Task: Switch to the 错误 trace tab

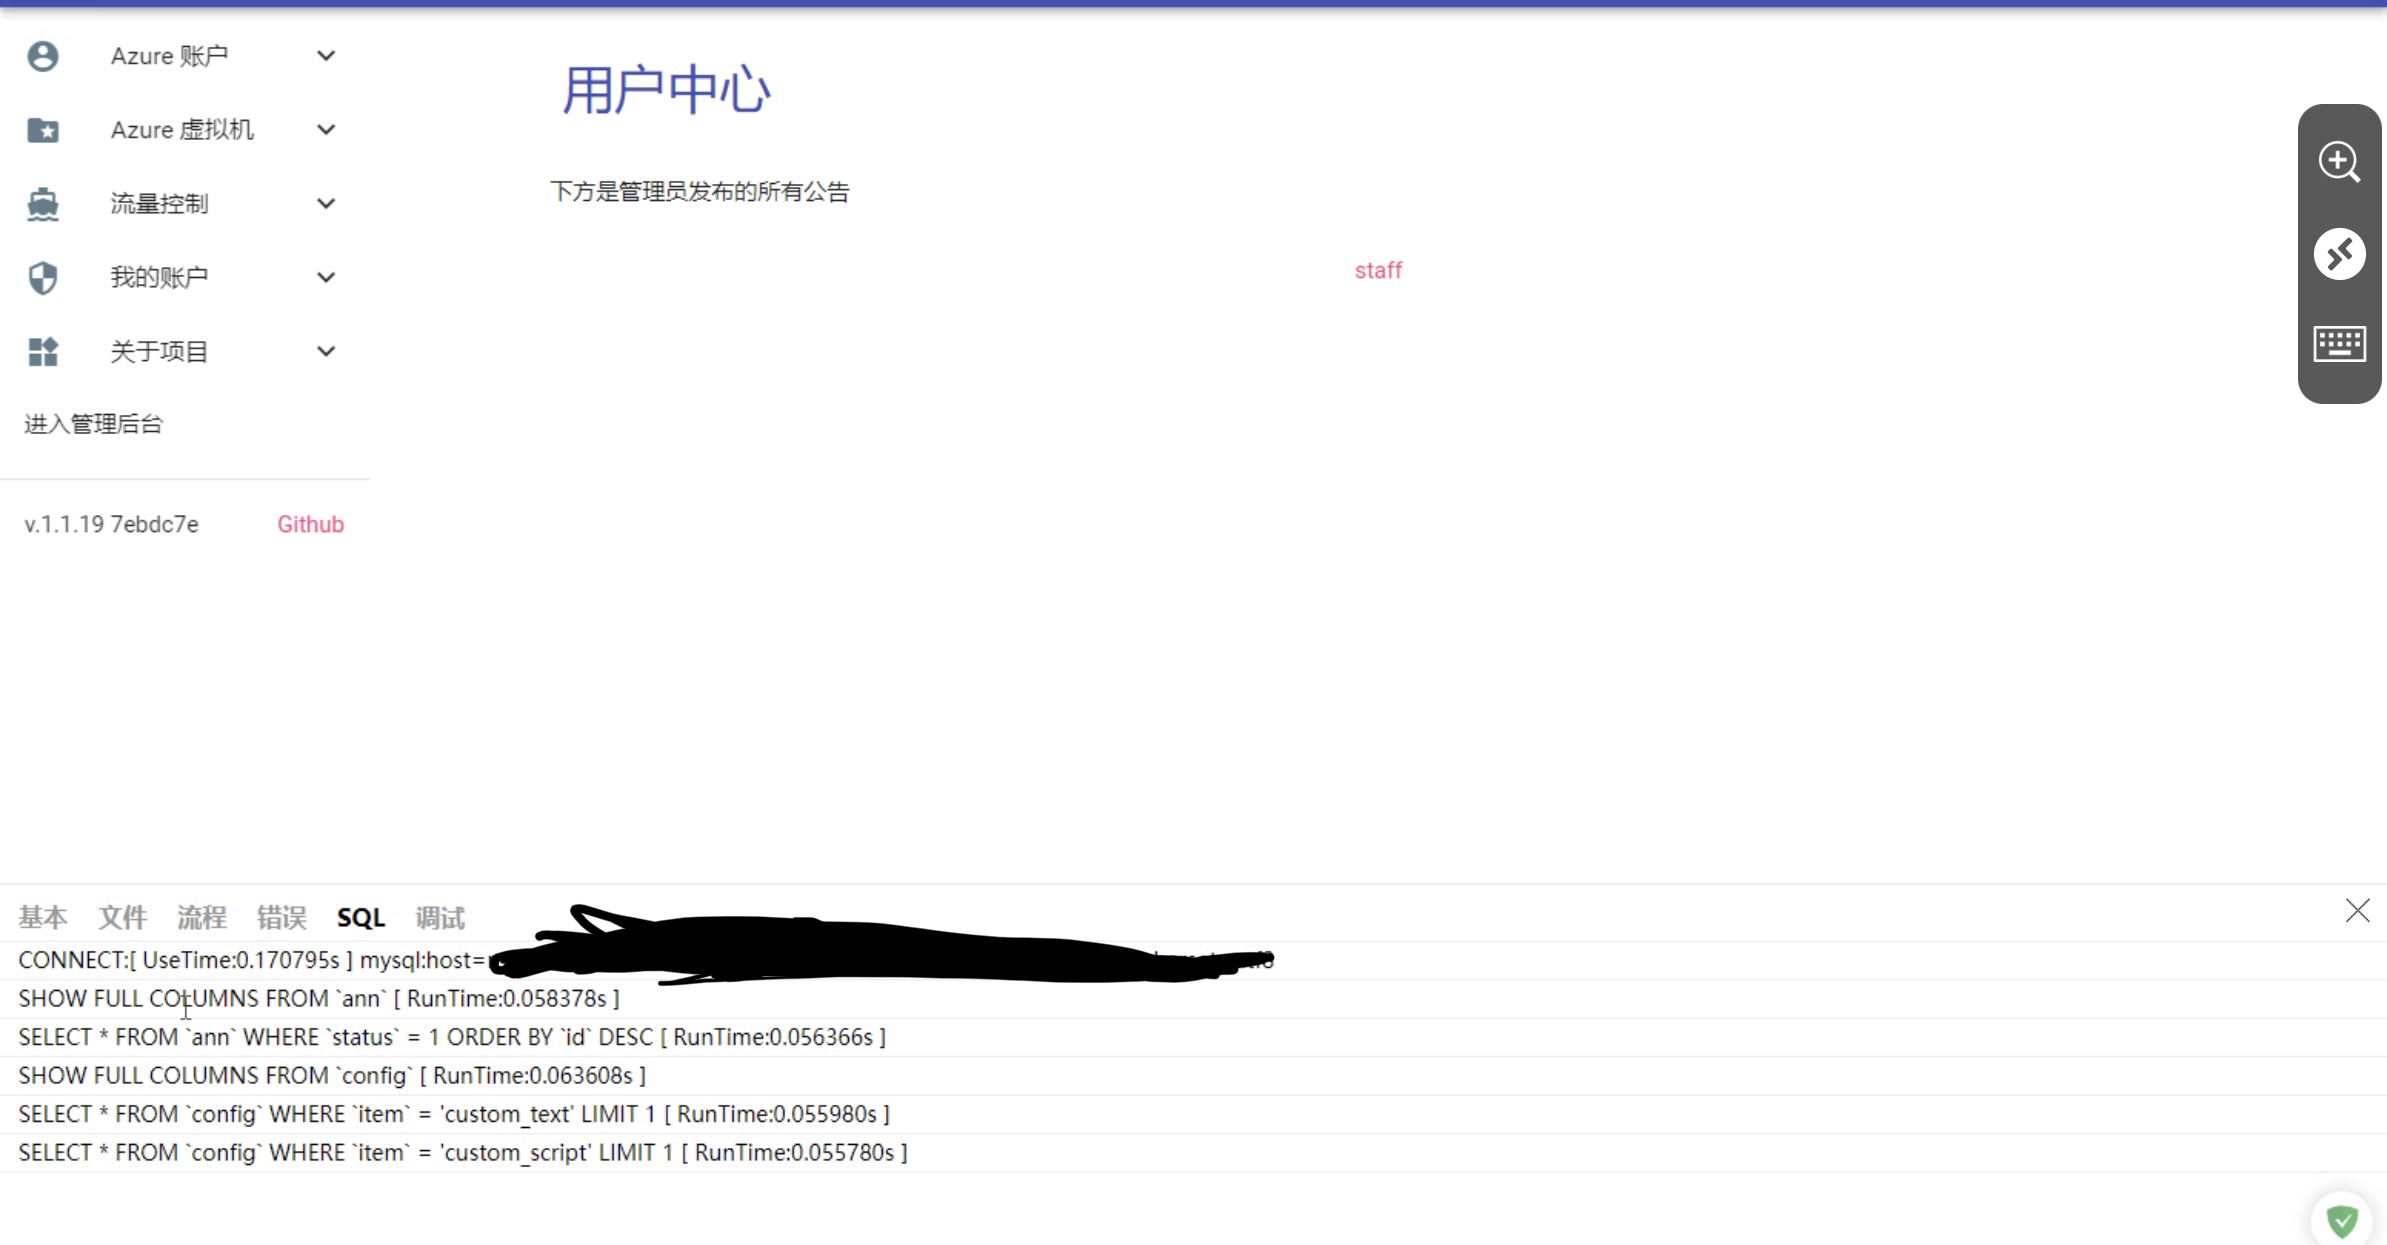Action: (x=281, y=917)
